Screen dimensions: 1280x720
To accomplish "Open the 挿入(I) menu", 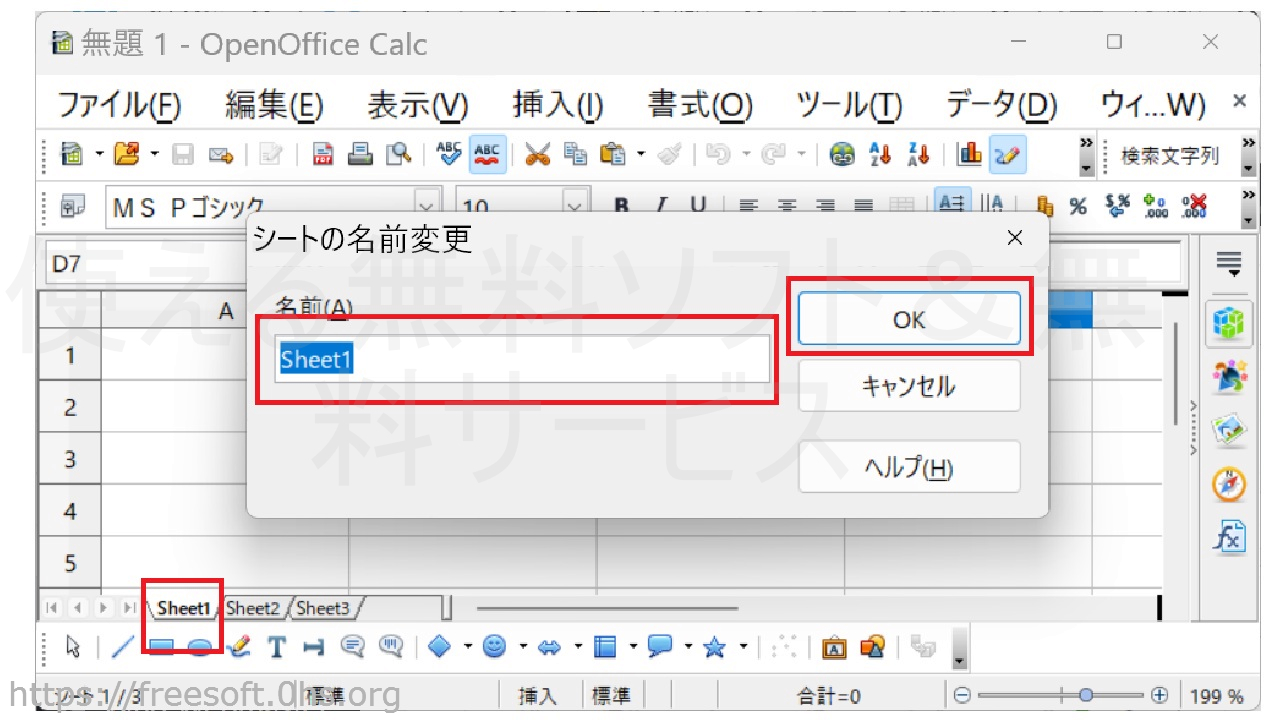I will point(557,104).
